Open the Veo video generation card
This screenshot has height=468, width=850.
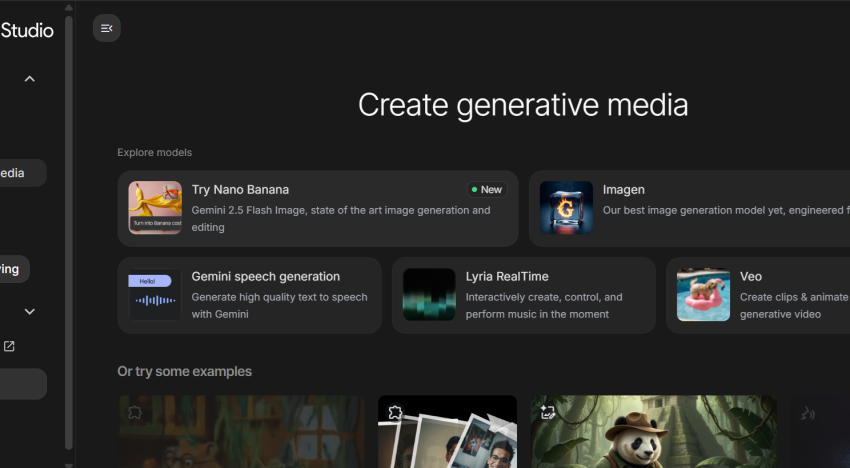tap(758, 295)
